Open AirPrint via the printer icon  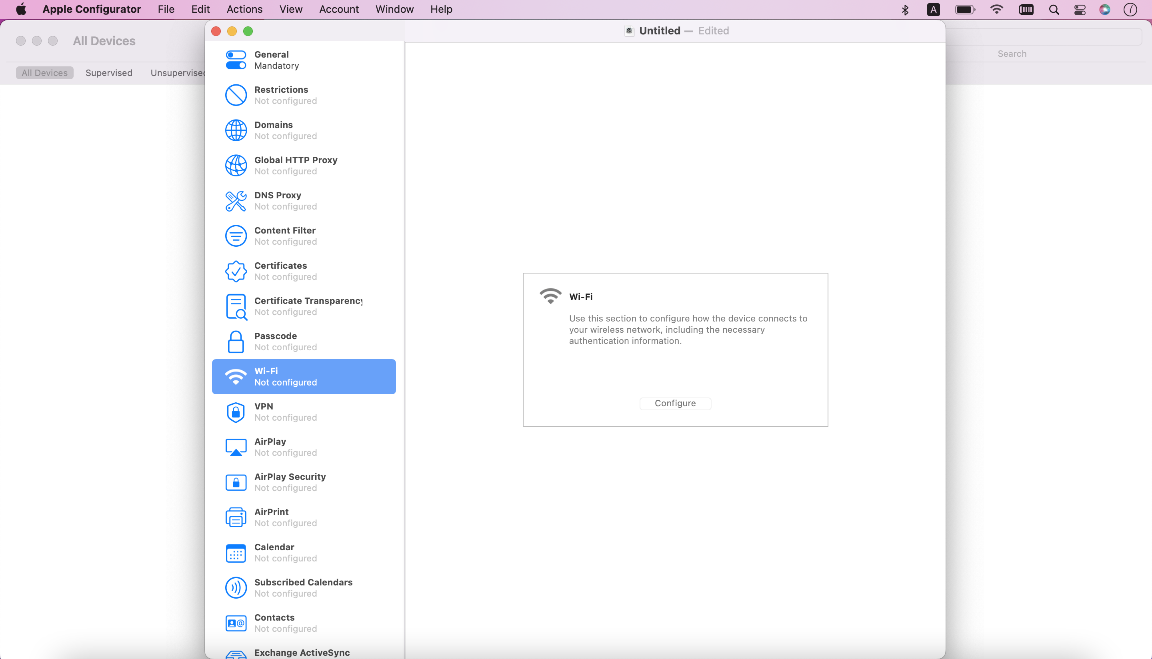pyautogui.click(x=236, y=518)
